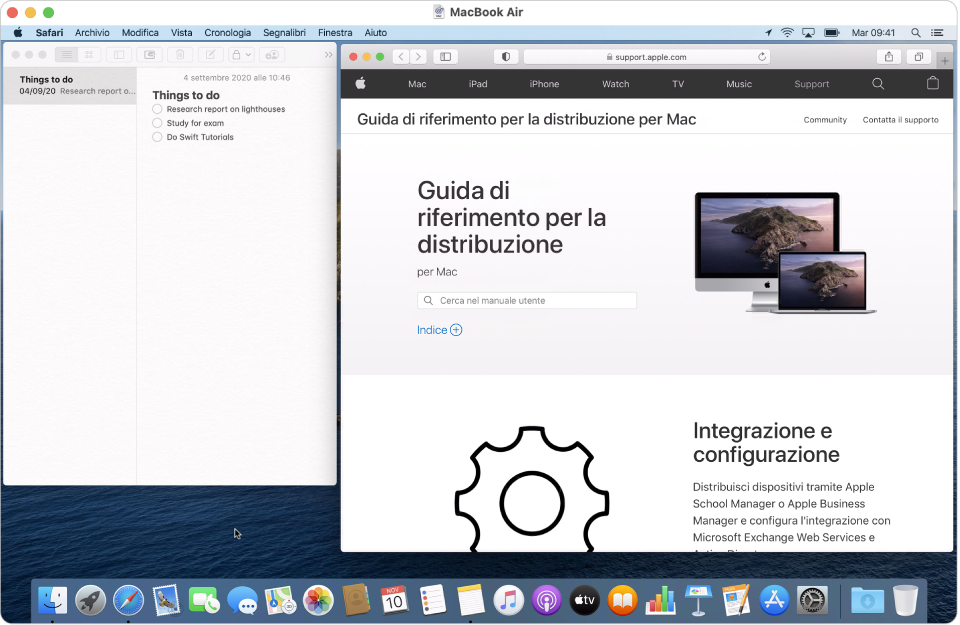The width and height of the screenshot is (960, 625).
Task: Go forward in the Safari window
Action: click(x=418, y=57)
